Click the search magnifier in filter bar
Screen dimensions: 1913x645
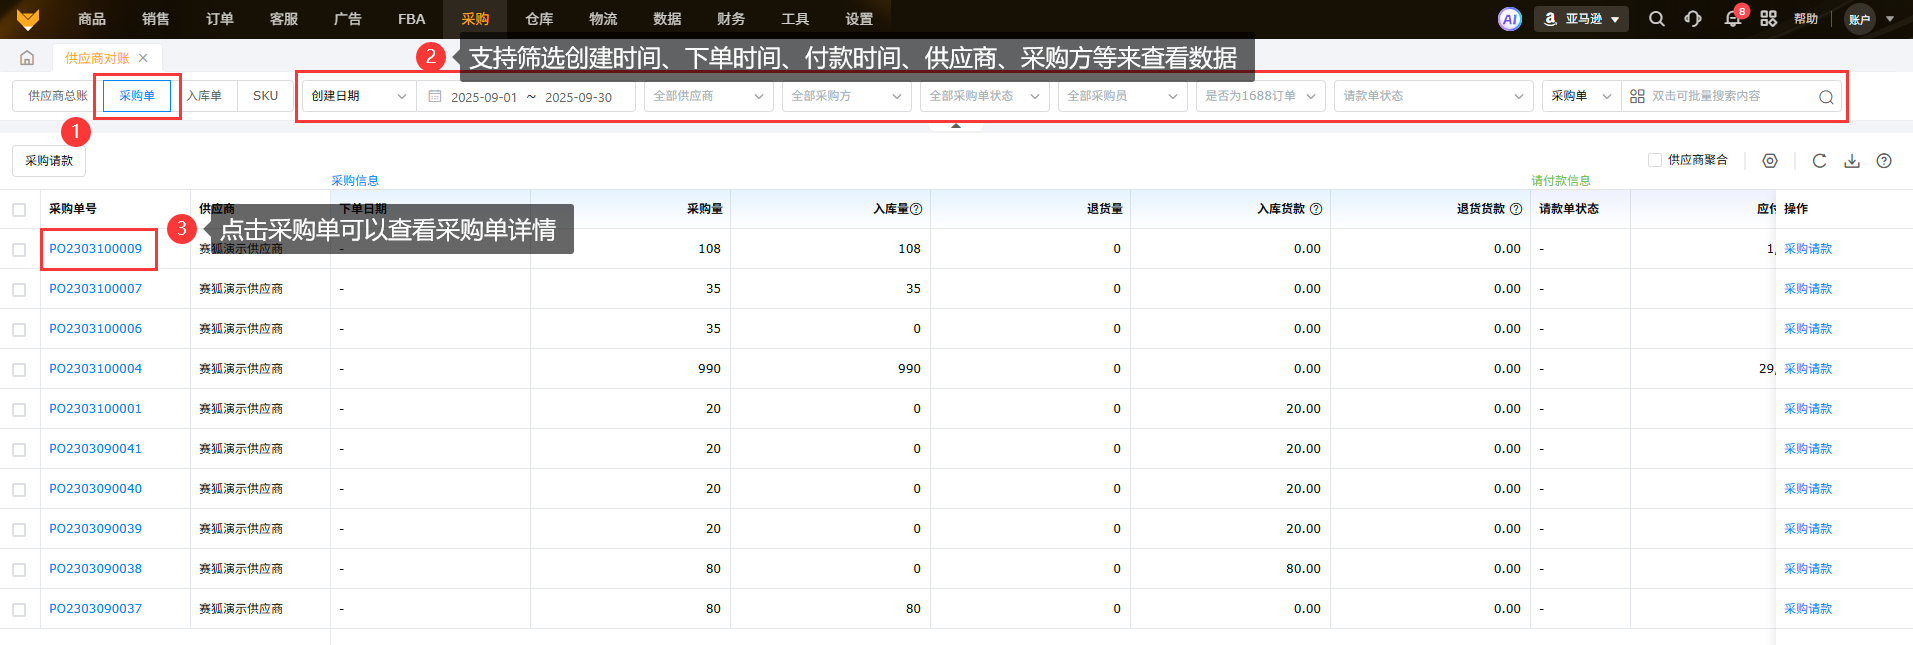[x=1826, y=97]
